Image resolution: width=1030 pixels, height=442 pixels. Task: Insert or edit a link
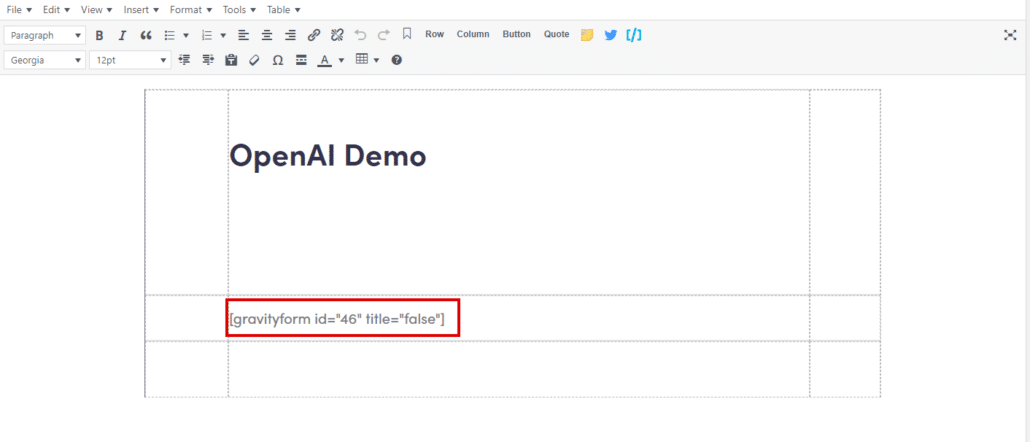(x=314, y=35)
